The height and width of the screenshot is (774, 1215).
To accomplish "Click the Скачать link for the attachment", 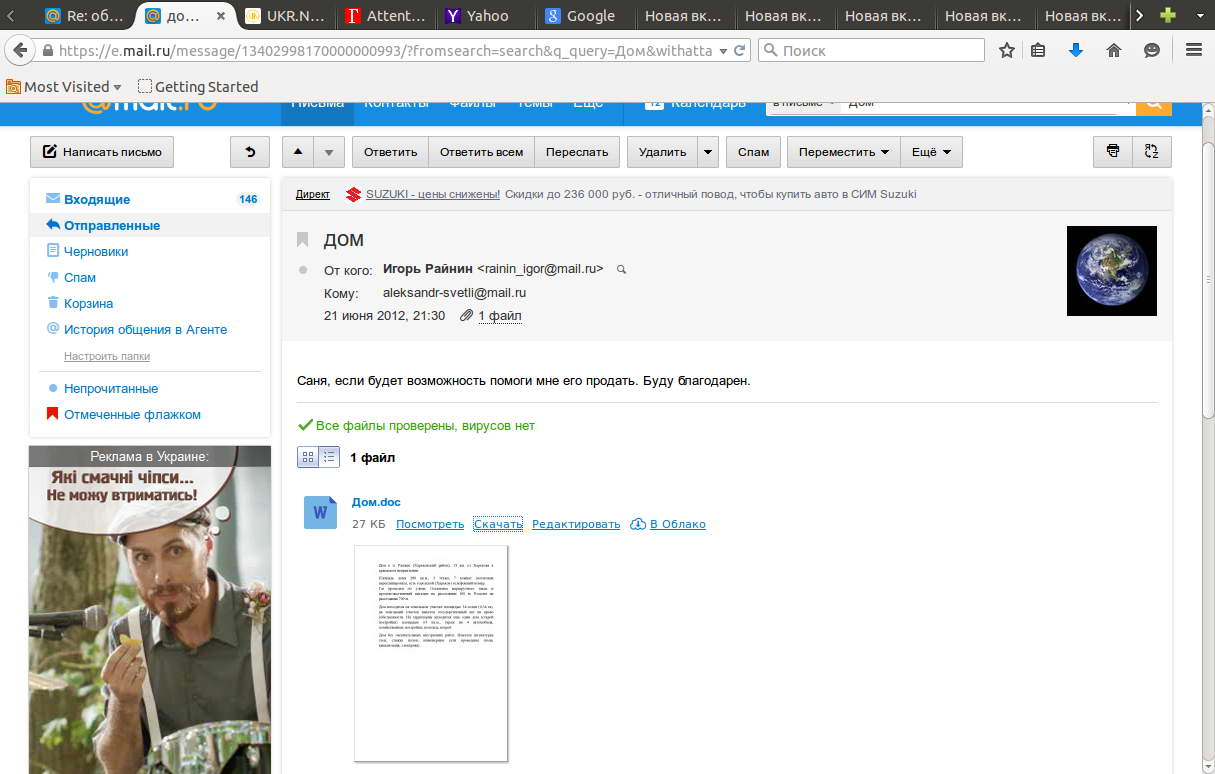I will (x=498, y=524).
